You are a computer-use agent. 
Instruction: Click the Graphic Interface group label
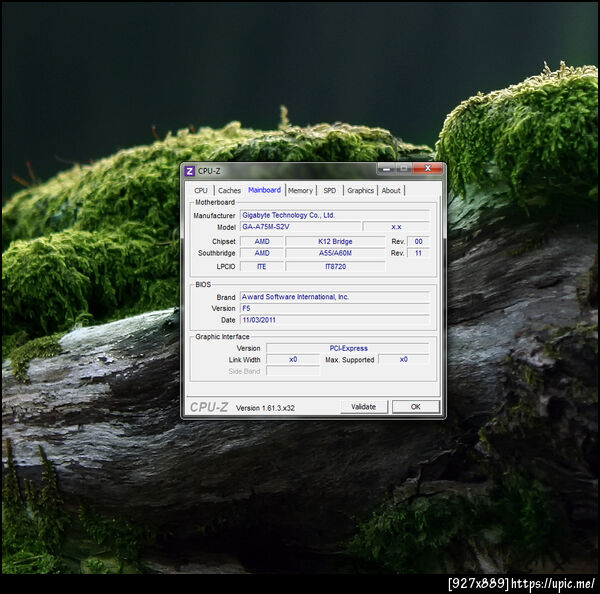222,337
